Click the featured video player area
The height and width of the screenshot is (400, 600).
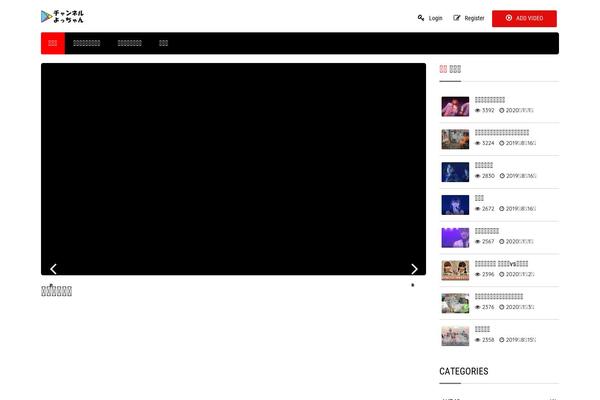[233, 169]
